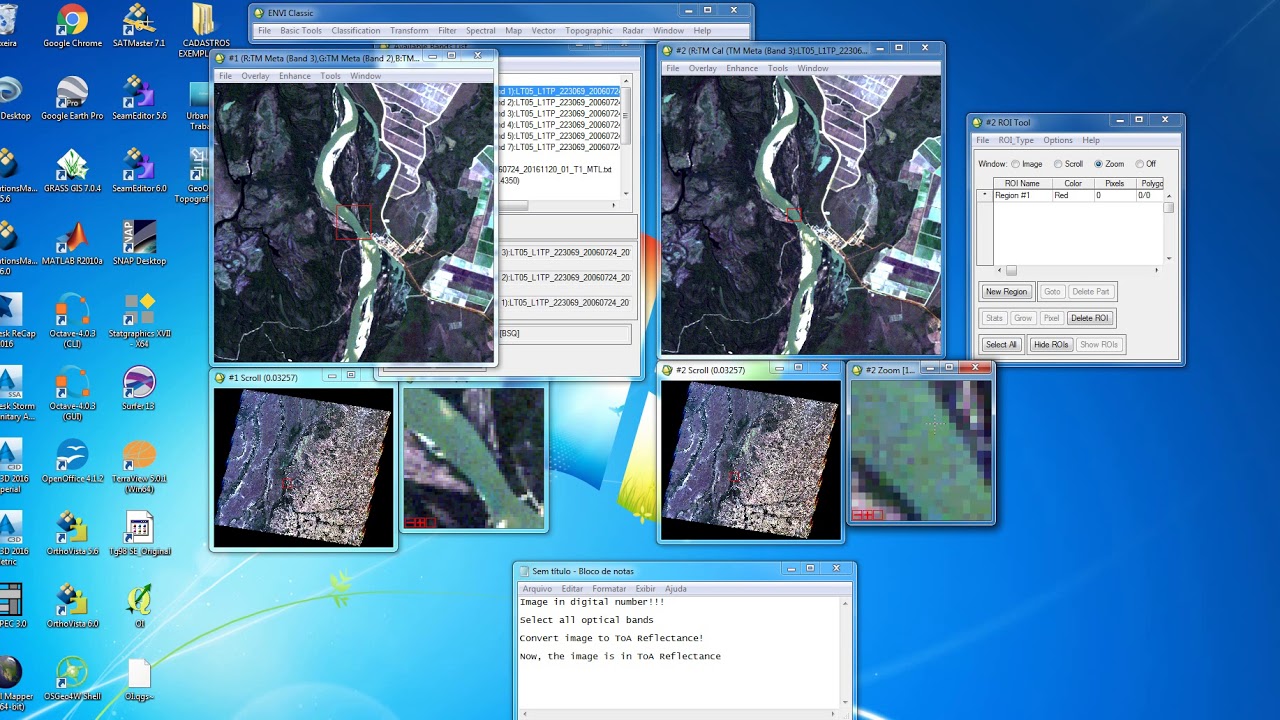Image resolution: width=1280 pixels, height=720 pixels.
Task: Open ROI_Type menu in ROI Tool
Action: tap(1016, 140)
